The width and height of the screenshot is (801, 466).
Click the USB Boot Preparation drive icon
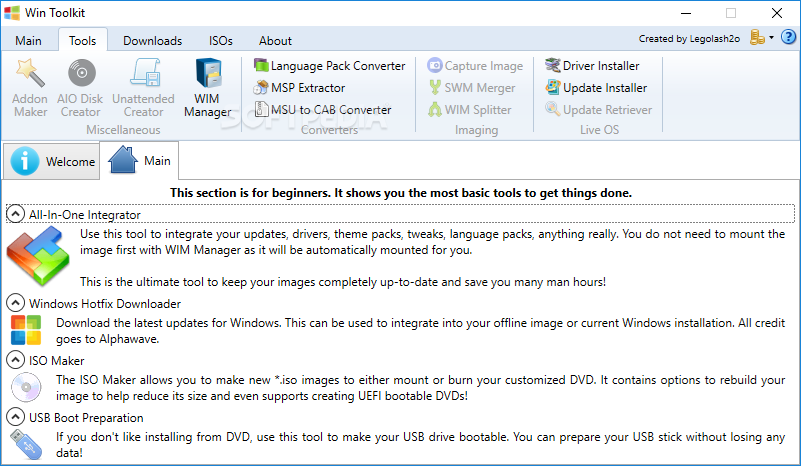(x=26, y=445)
